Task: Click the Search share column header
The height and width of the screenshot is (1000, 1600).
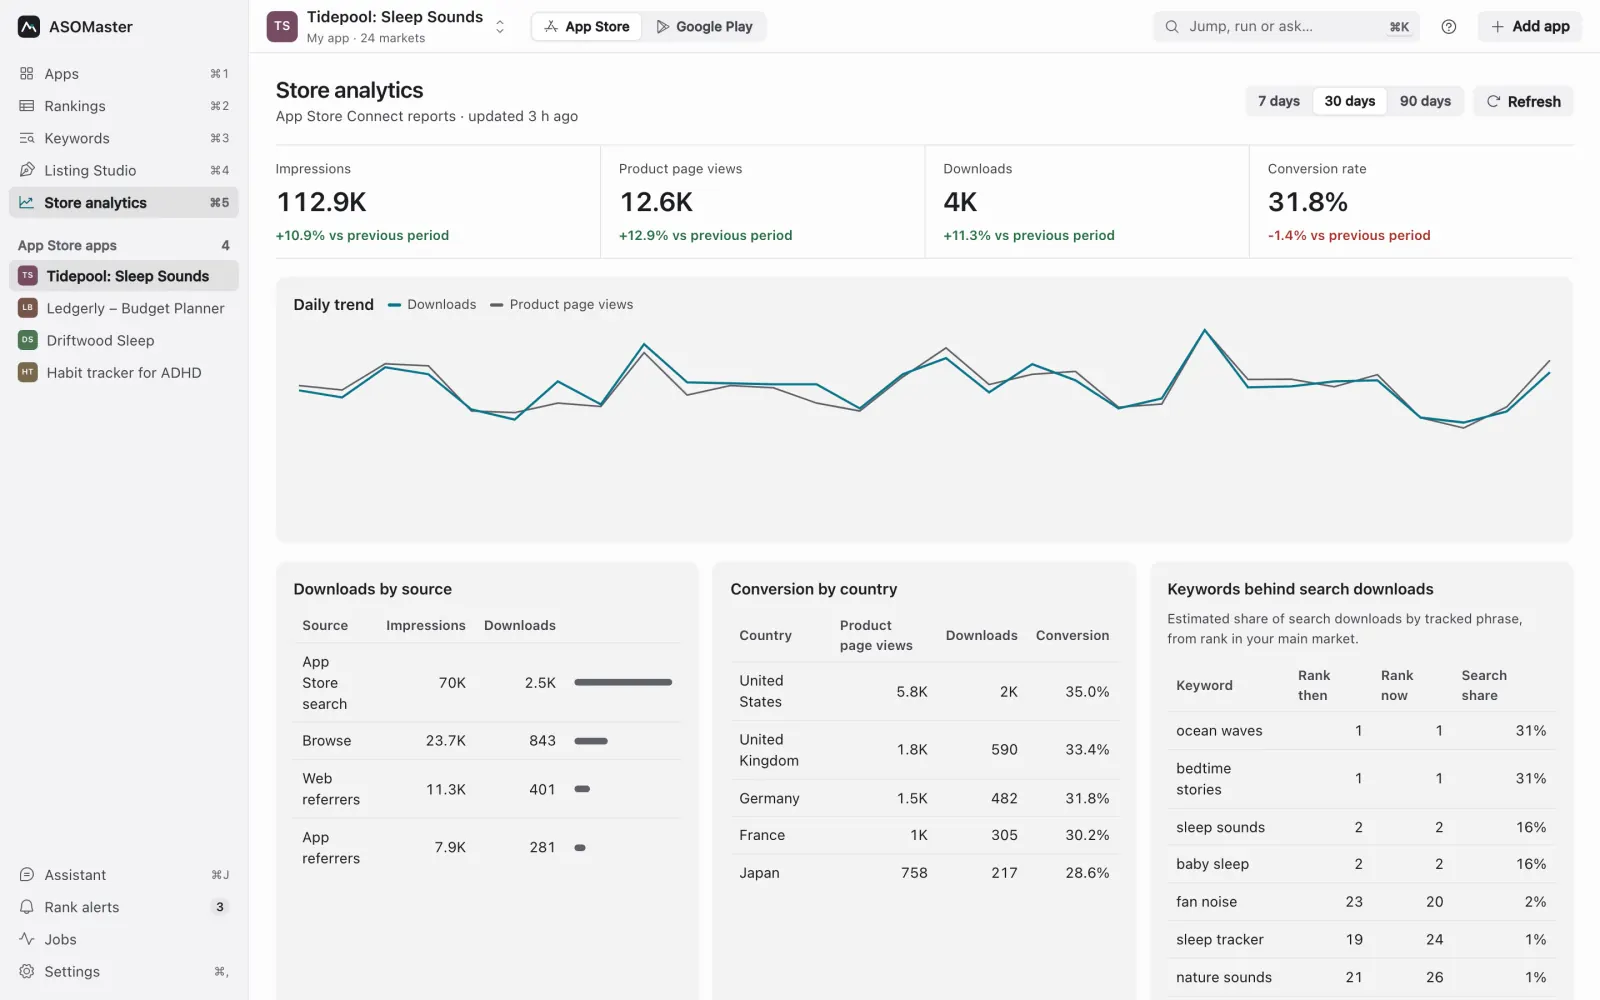Action: pyautogui.click(x=1484, y=686)
